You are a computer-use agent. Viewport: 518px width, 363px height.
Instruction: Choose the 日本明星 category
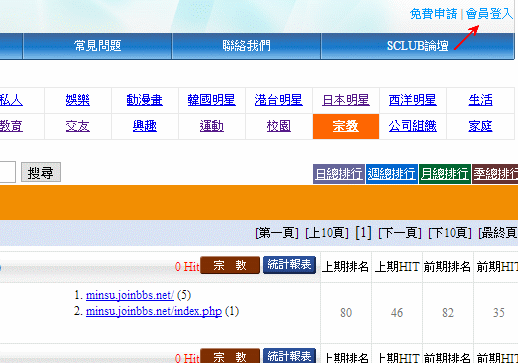[x=346, y=100]
